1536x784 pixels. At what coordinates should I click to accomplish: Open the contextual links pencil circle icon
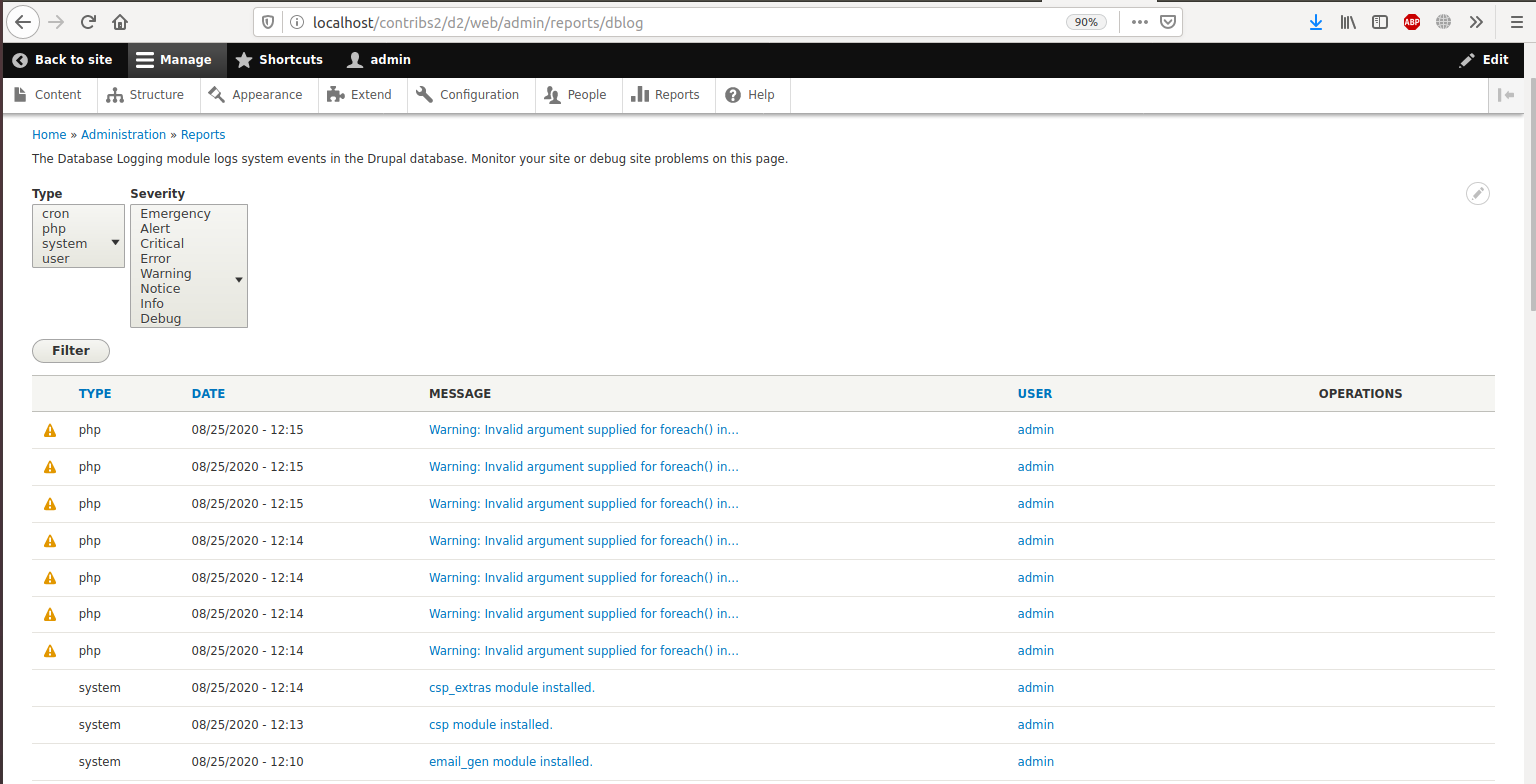point(1478,193)
